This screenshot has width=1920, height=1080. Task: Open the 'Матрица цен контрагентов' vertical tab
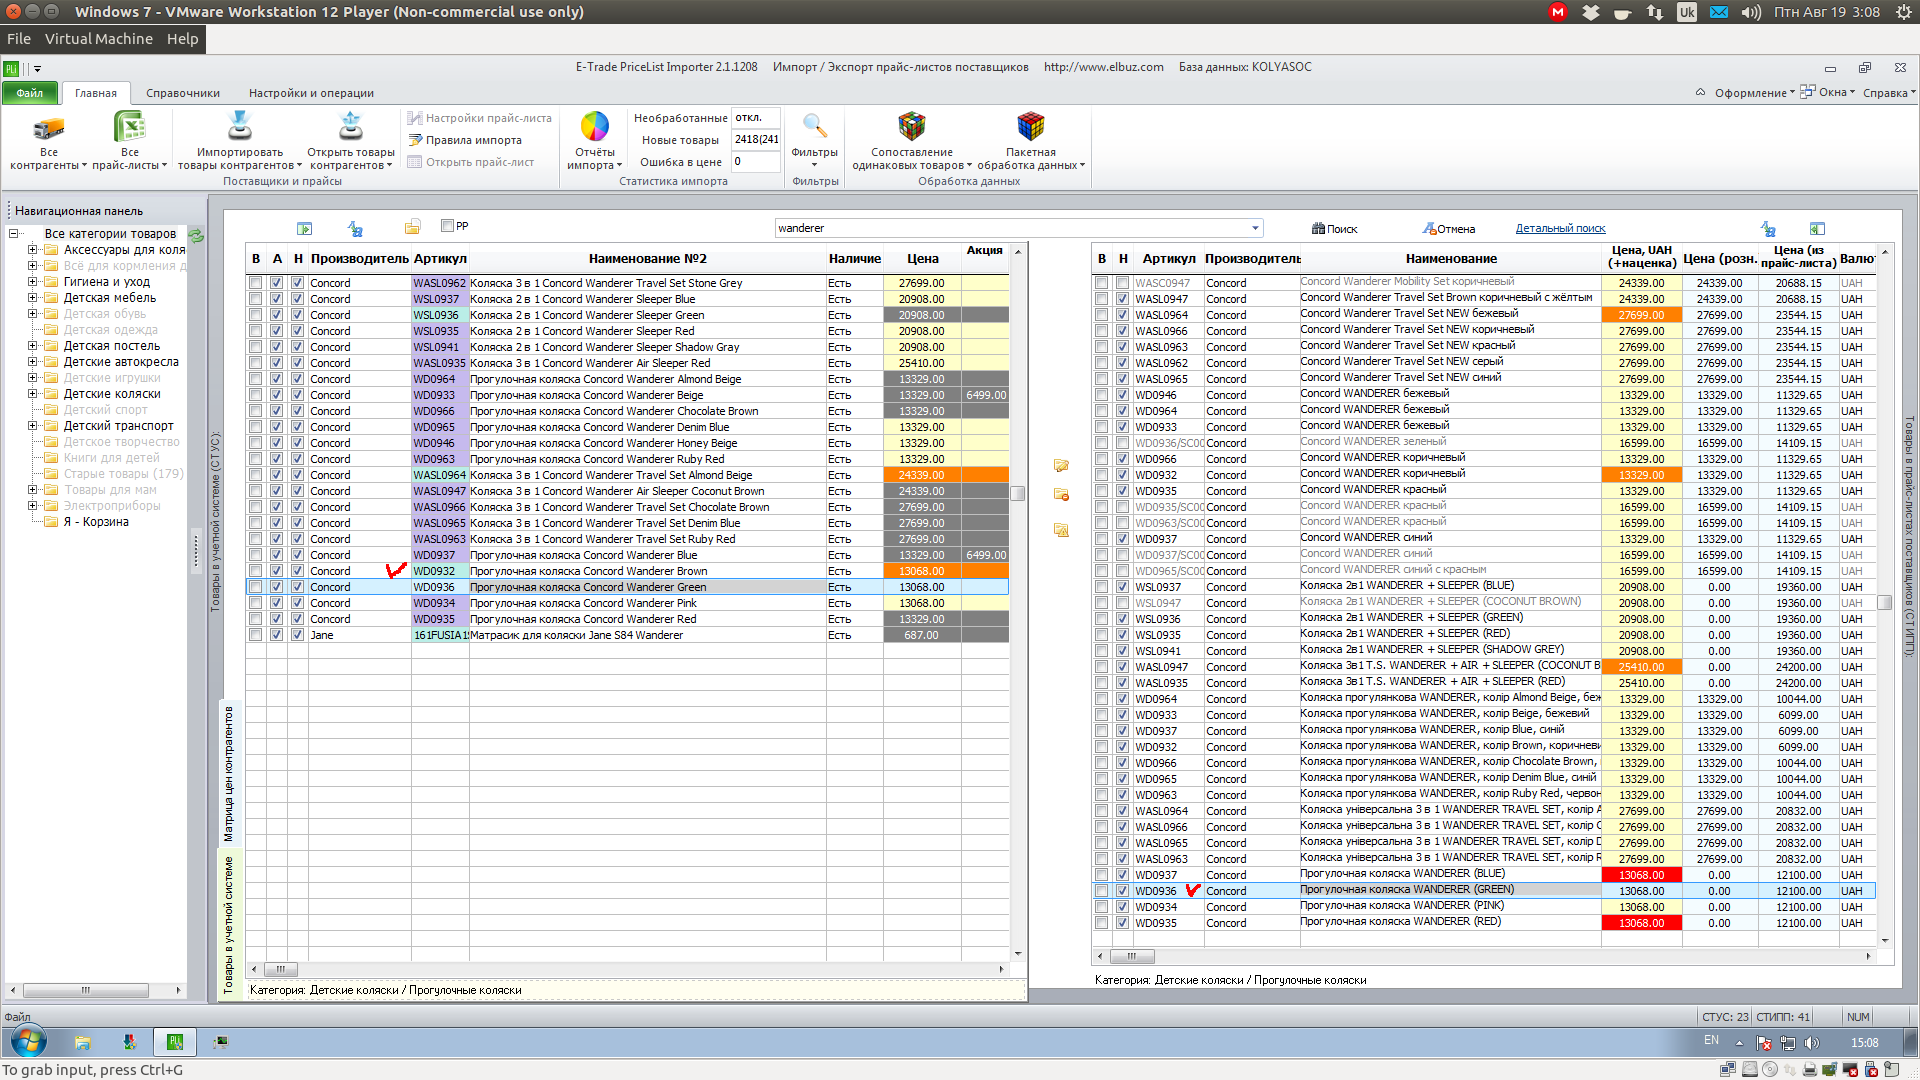tap(228, 773)
